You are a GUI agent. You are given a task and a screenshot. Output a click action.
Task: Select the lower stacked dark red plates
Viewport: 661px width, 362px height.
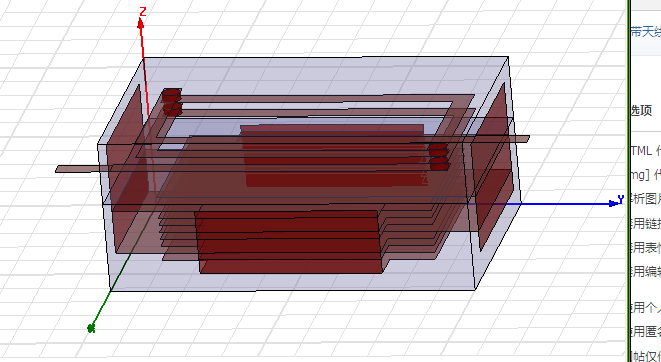pyautogui.click(x=289, y=241)
